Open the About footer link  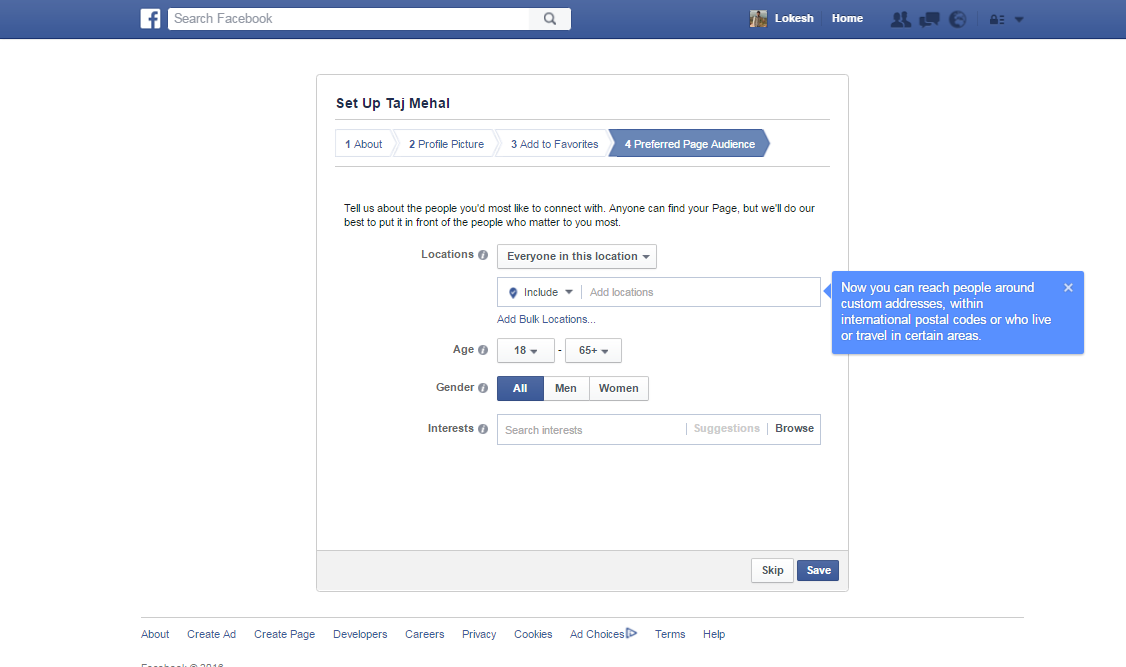coord(155,634)
